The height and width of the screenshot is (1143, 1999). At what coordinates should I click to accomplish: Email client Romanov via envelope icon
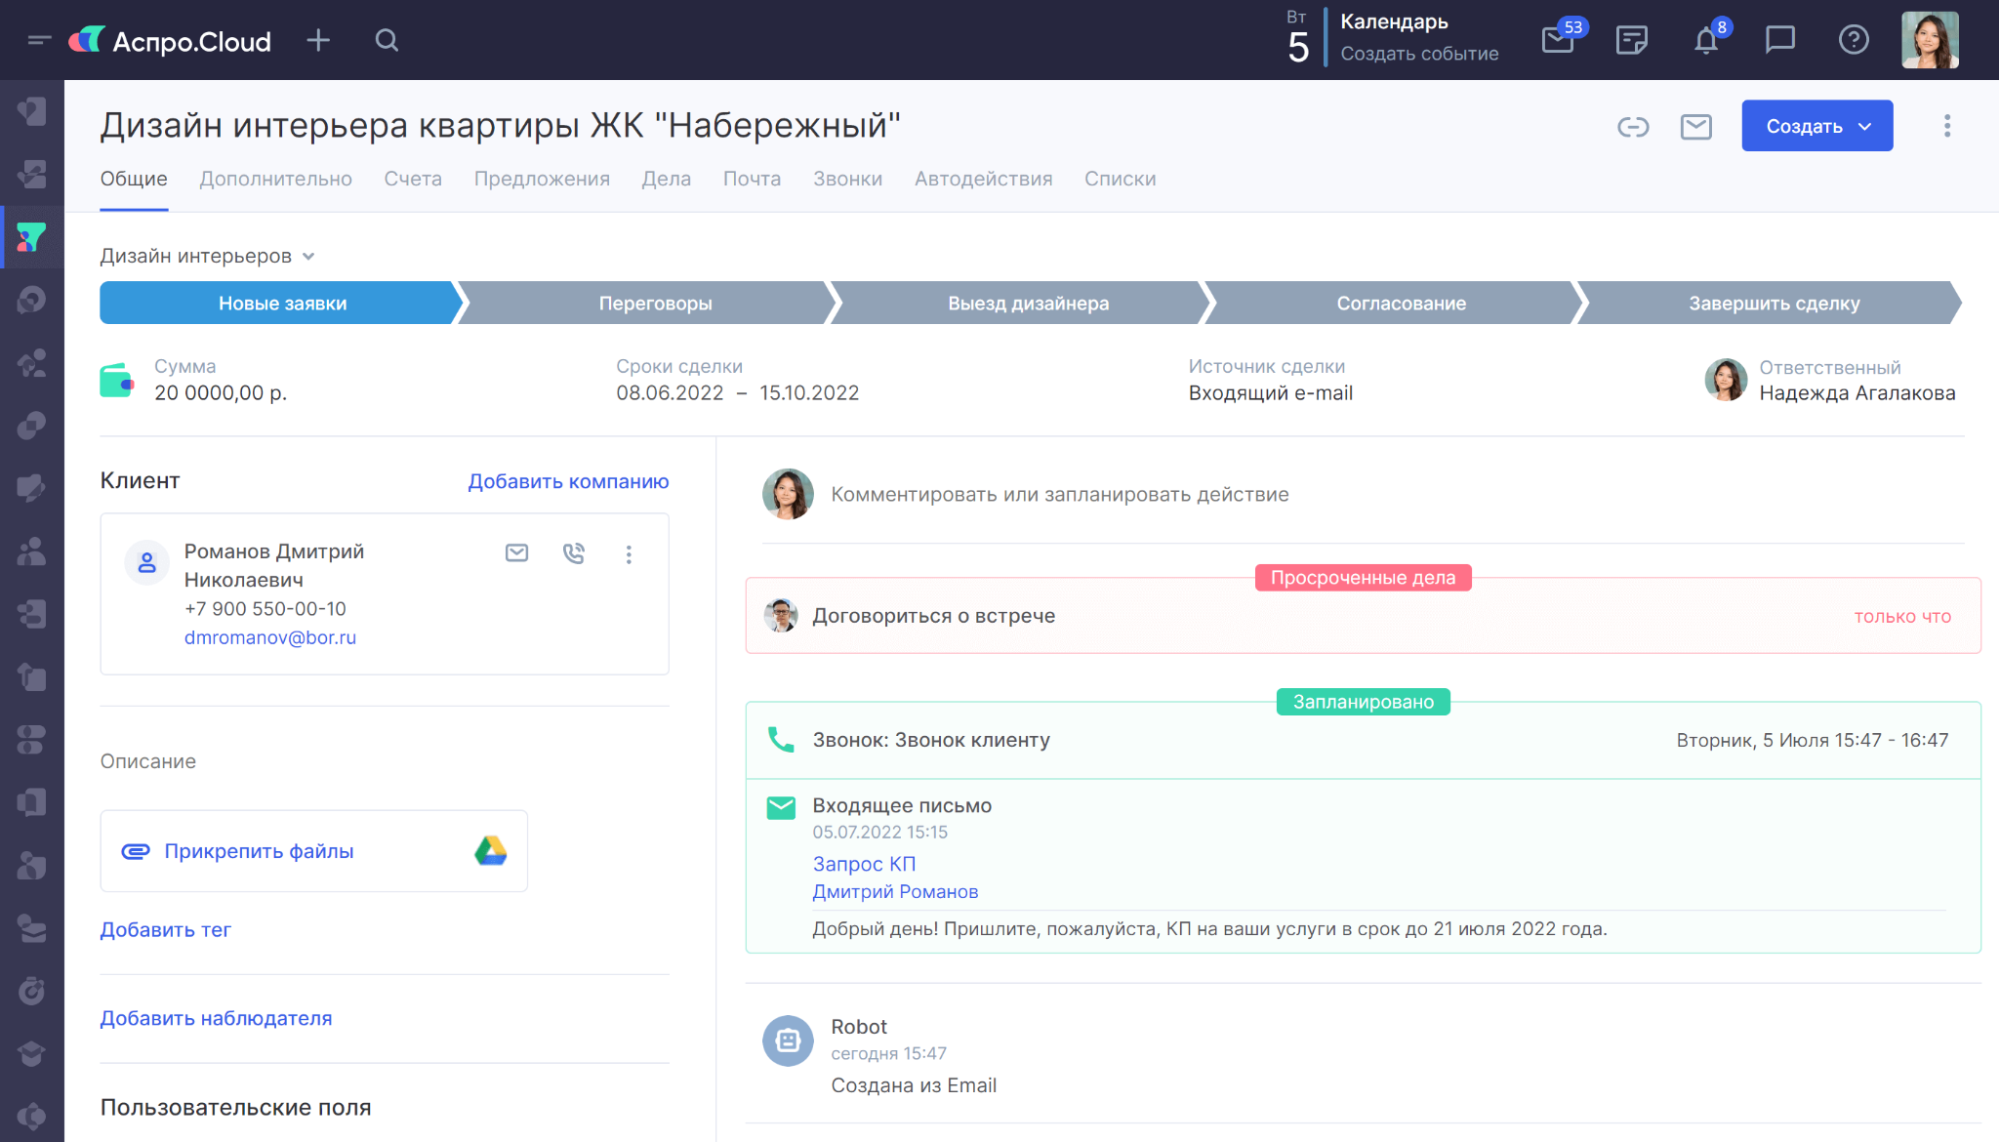(x=516, y=553)
